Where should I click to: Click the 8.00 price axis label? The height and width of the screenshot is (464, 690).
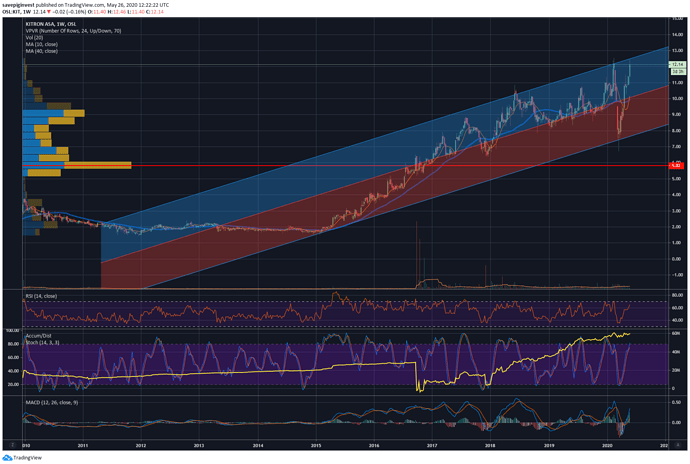point(677,131)
